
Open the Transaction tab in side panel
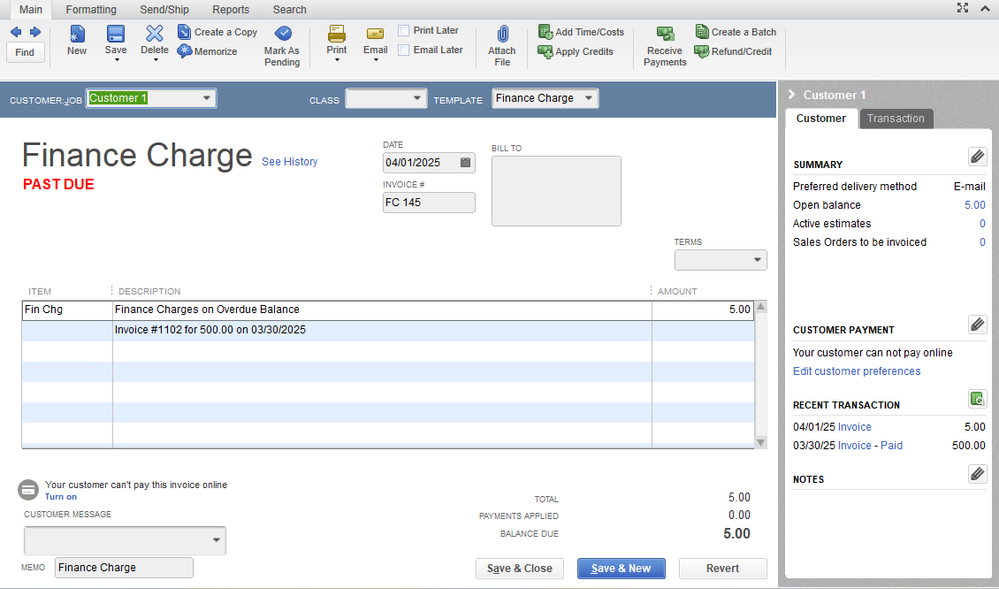(x=896, y=119)
